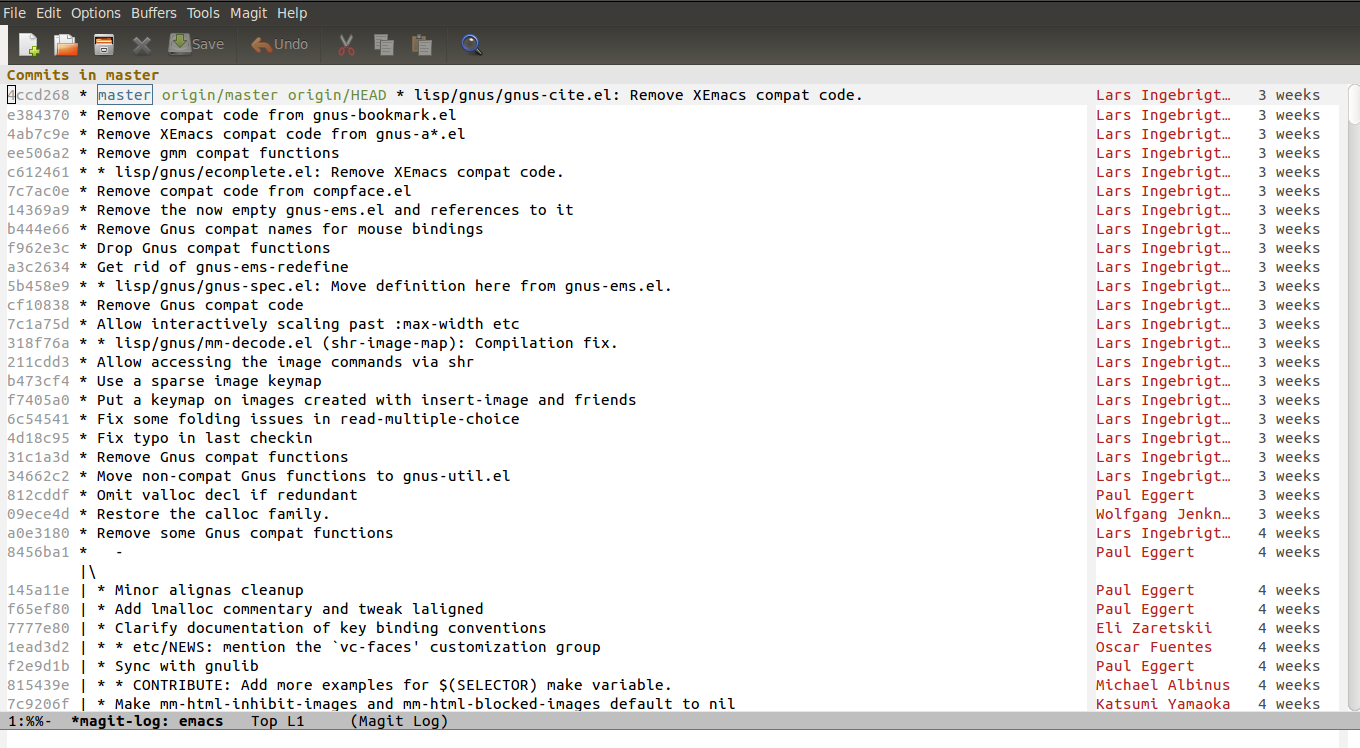Screen dimensions: 1360x748
Task: Select 'Fix typo in last checkin' commit
Action: pos(204,438)
